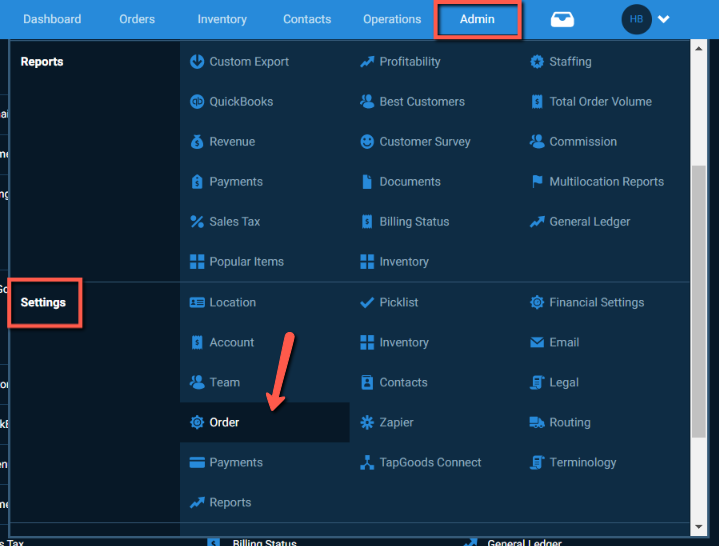This screenshot has height=546, width=719.
Task: Click the Profitability trend icon
Action: (x=367, y=61)
